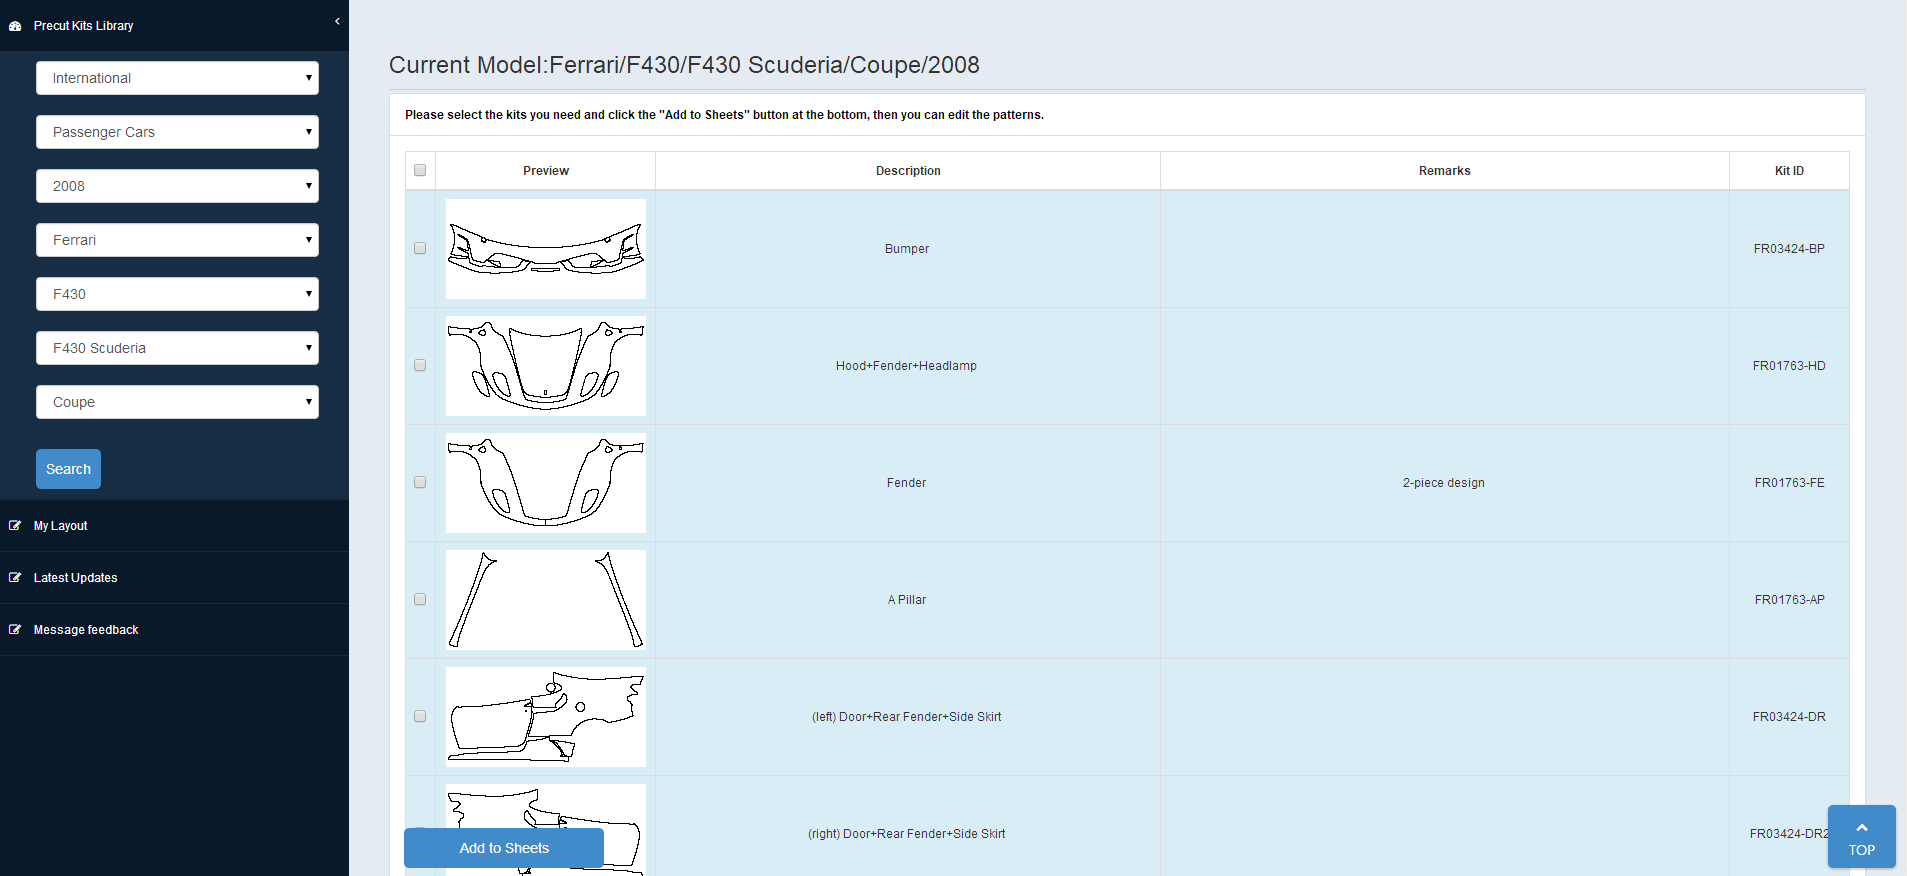Open the International region dropdown

click(x=177, y=78)
